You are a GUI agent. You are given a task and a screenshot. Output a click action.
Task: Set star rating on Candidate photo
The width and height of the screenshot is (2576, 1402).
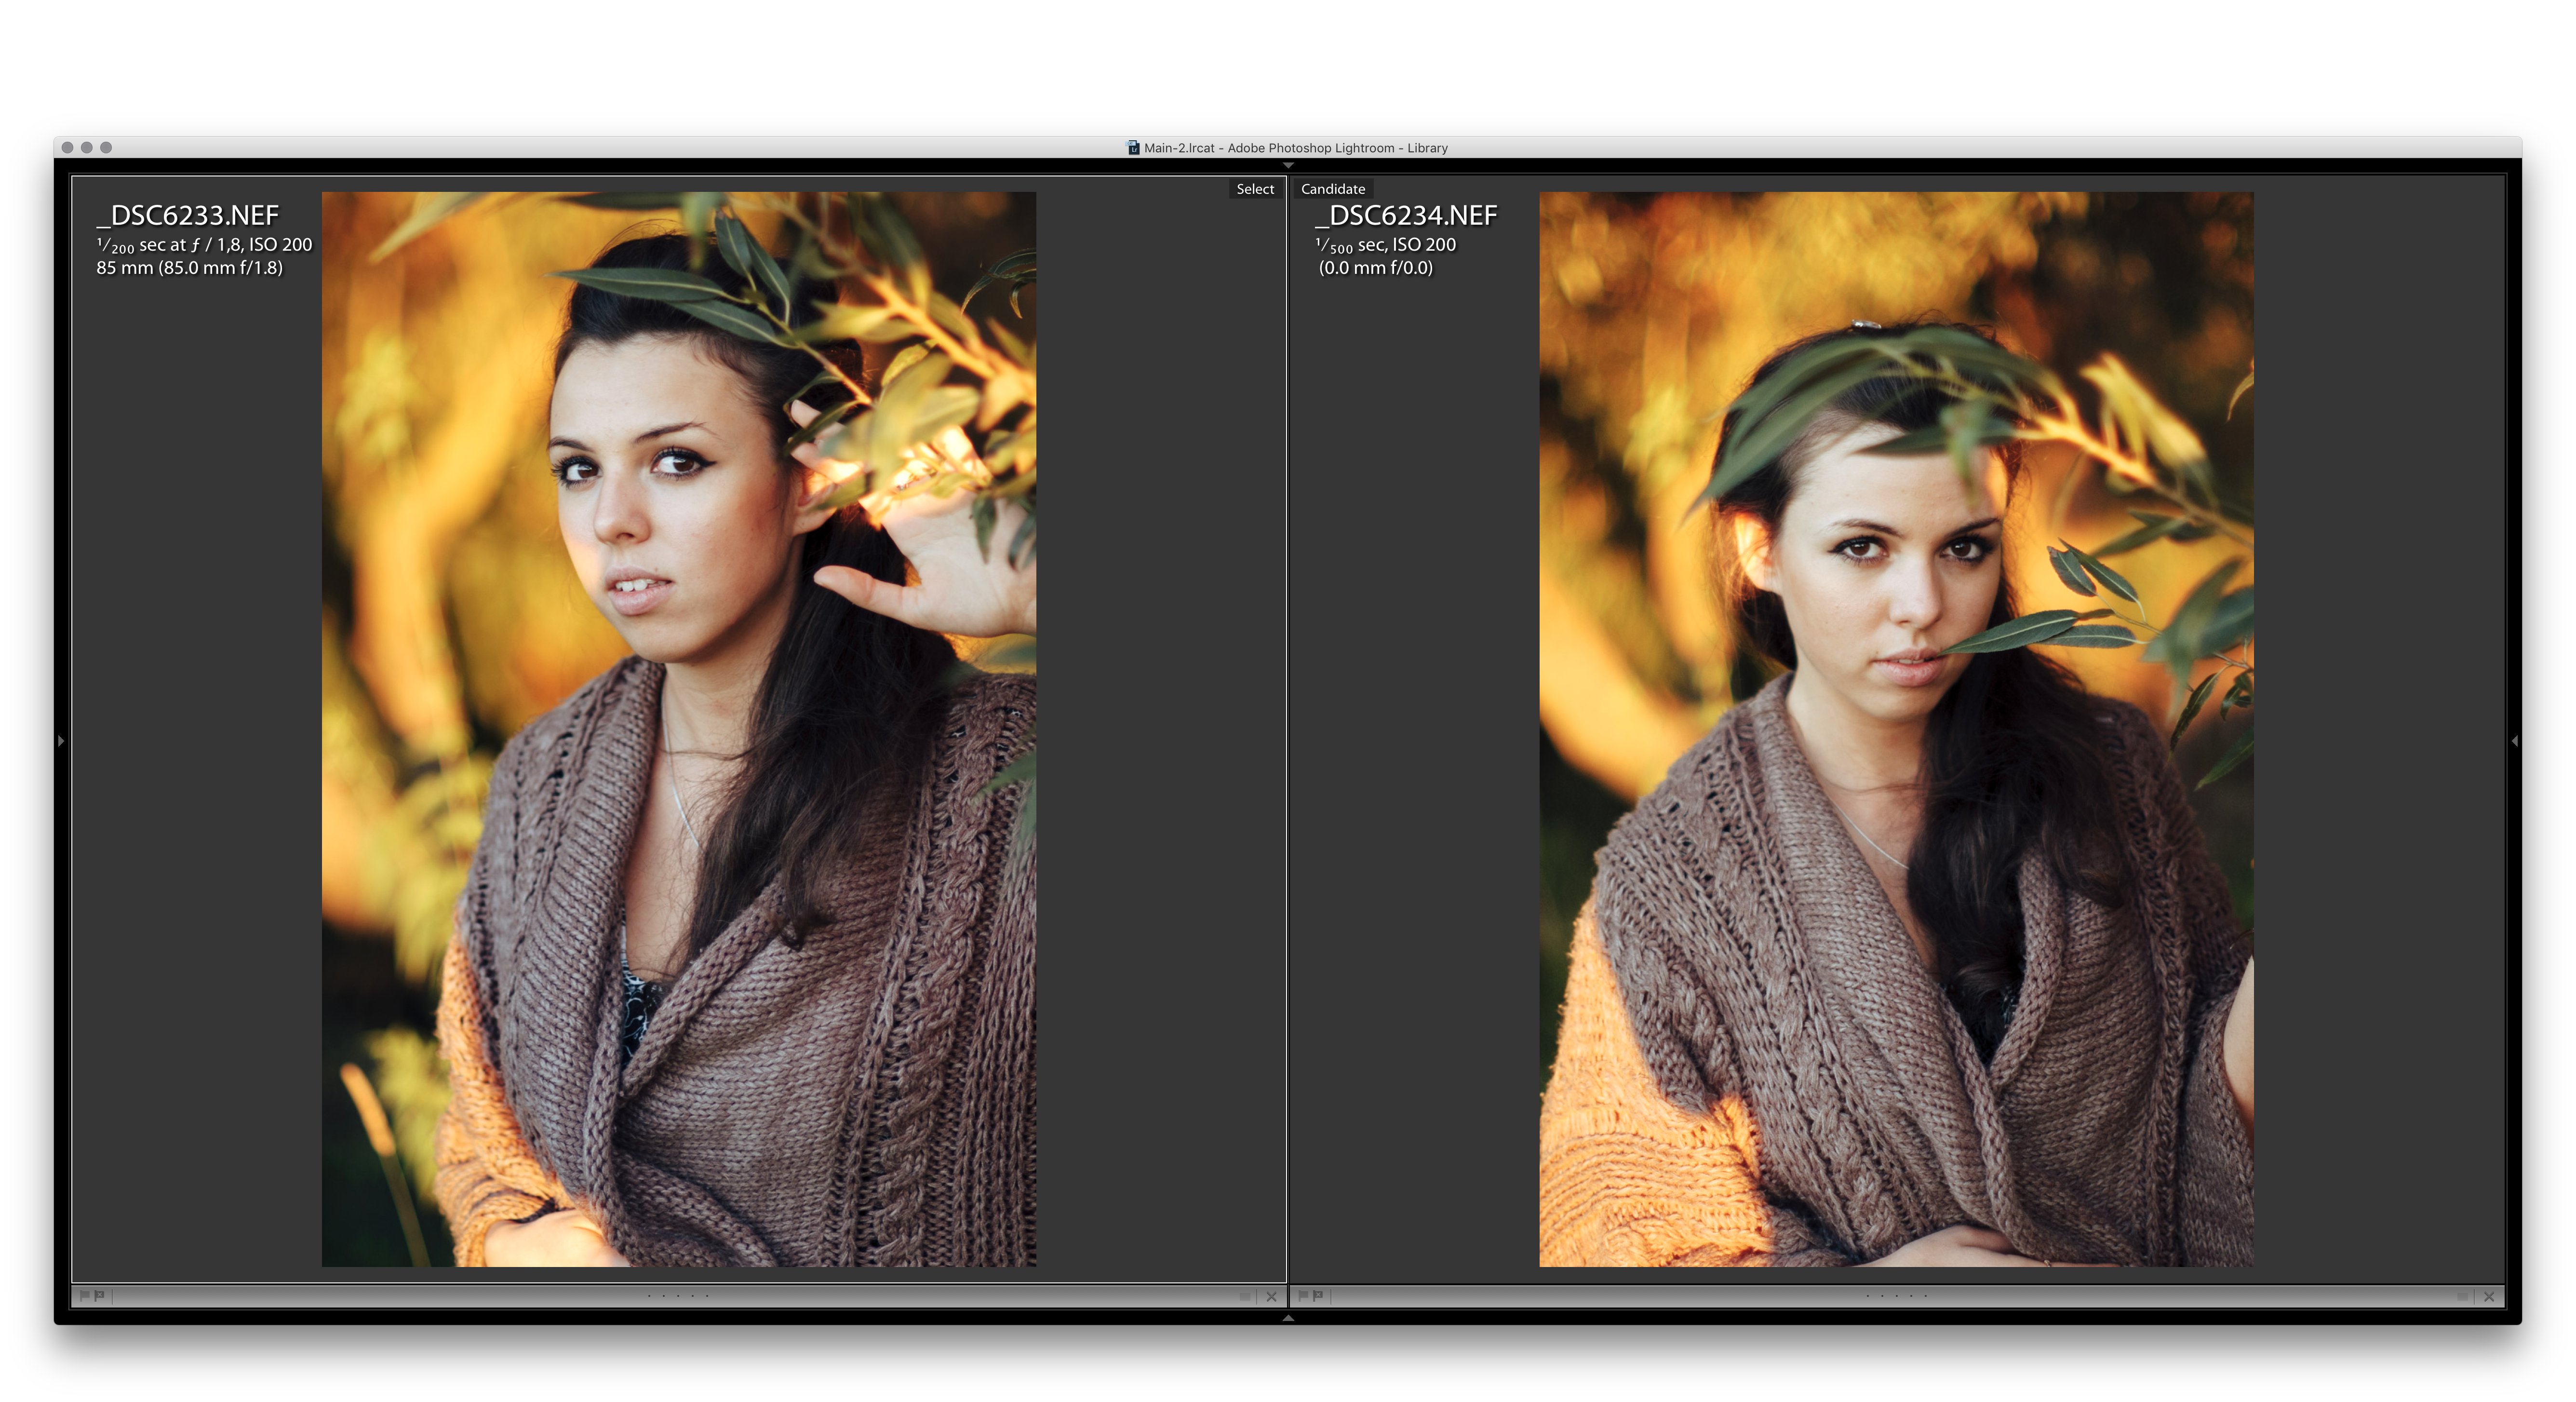(1896, 1296)
